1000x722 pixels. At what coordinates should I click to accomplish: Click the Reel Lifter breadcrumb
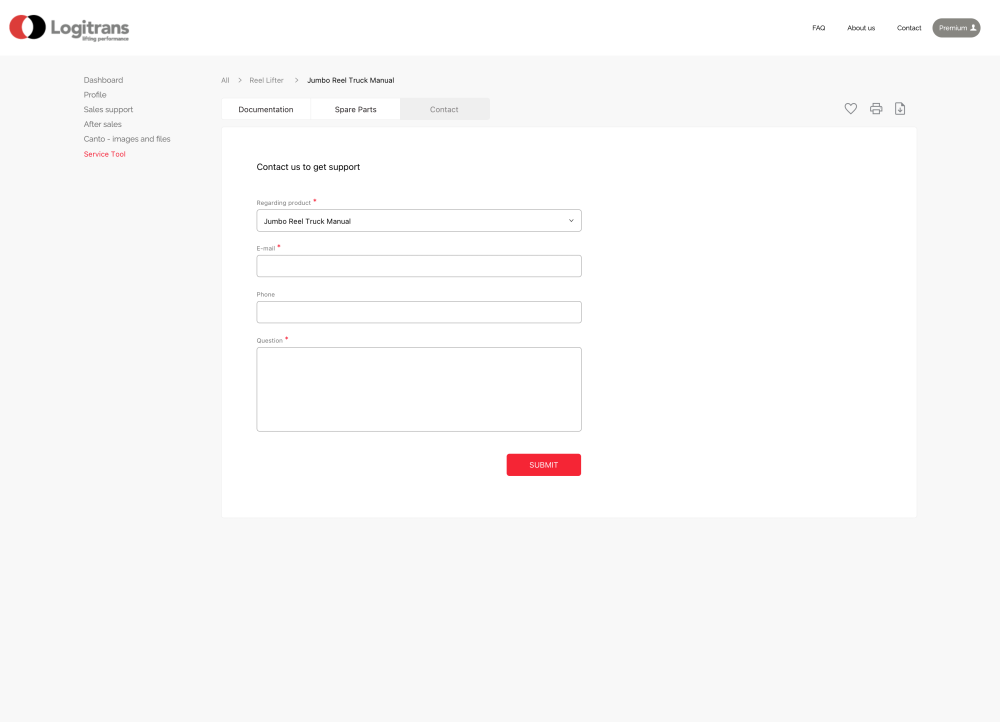pos(266,80)
